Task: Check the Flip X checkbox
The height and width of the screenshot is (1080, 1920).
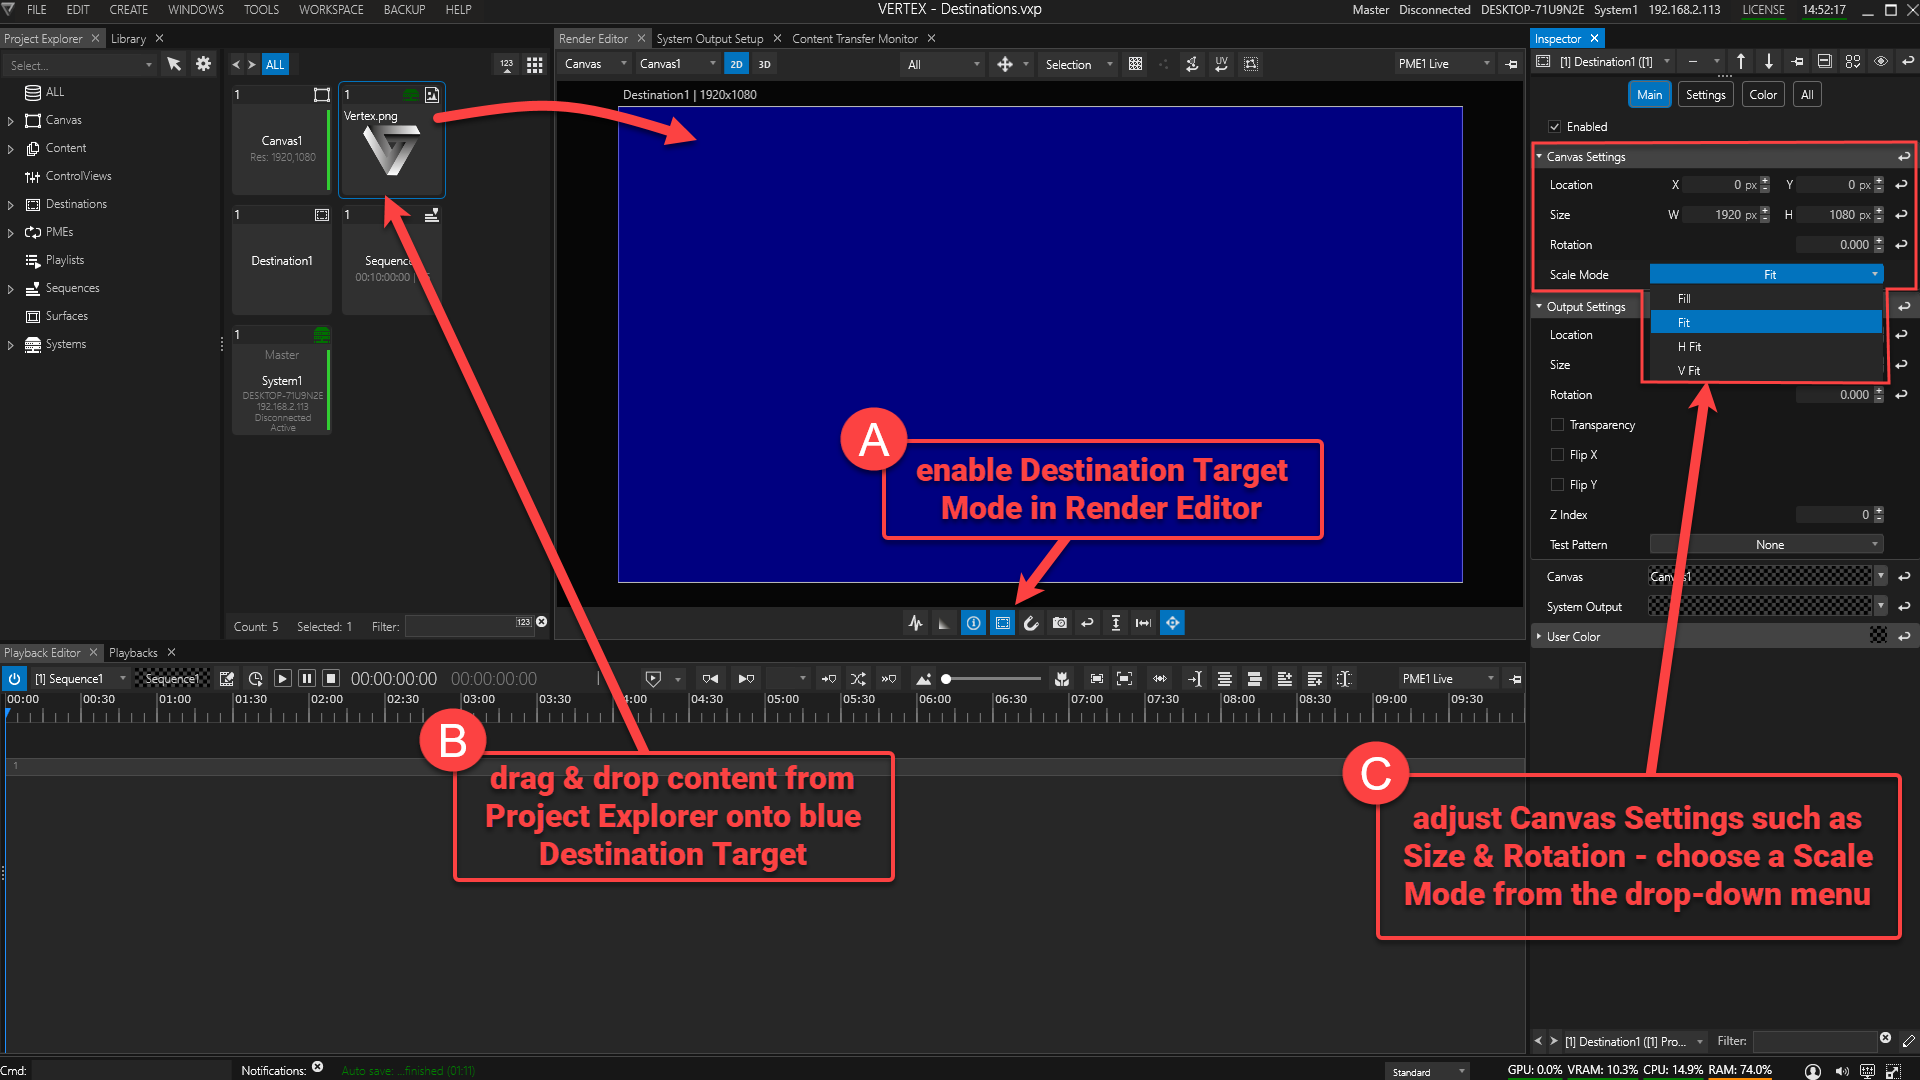Action: click(1557, 454)
